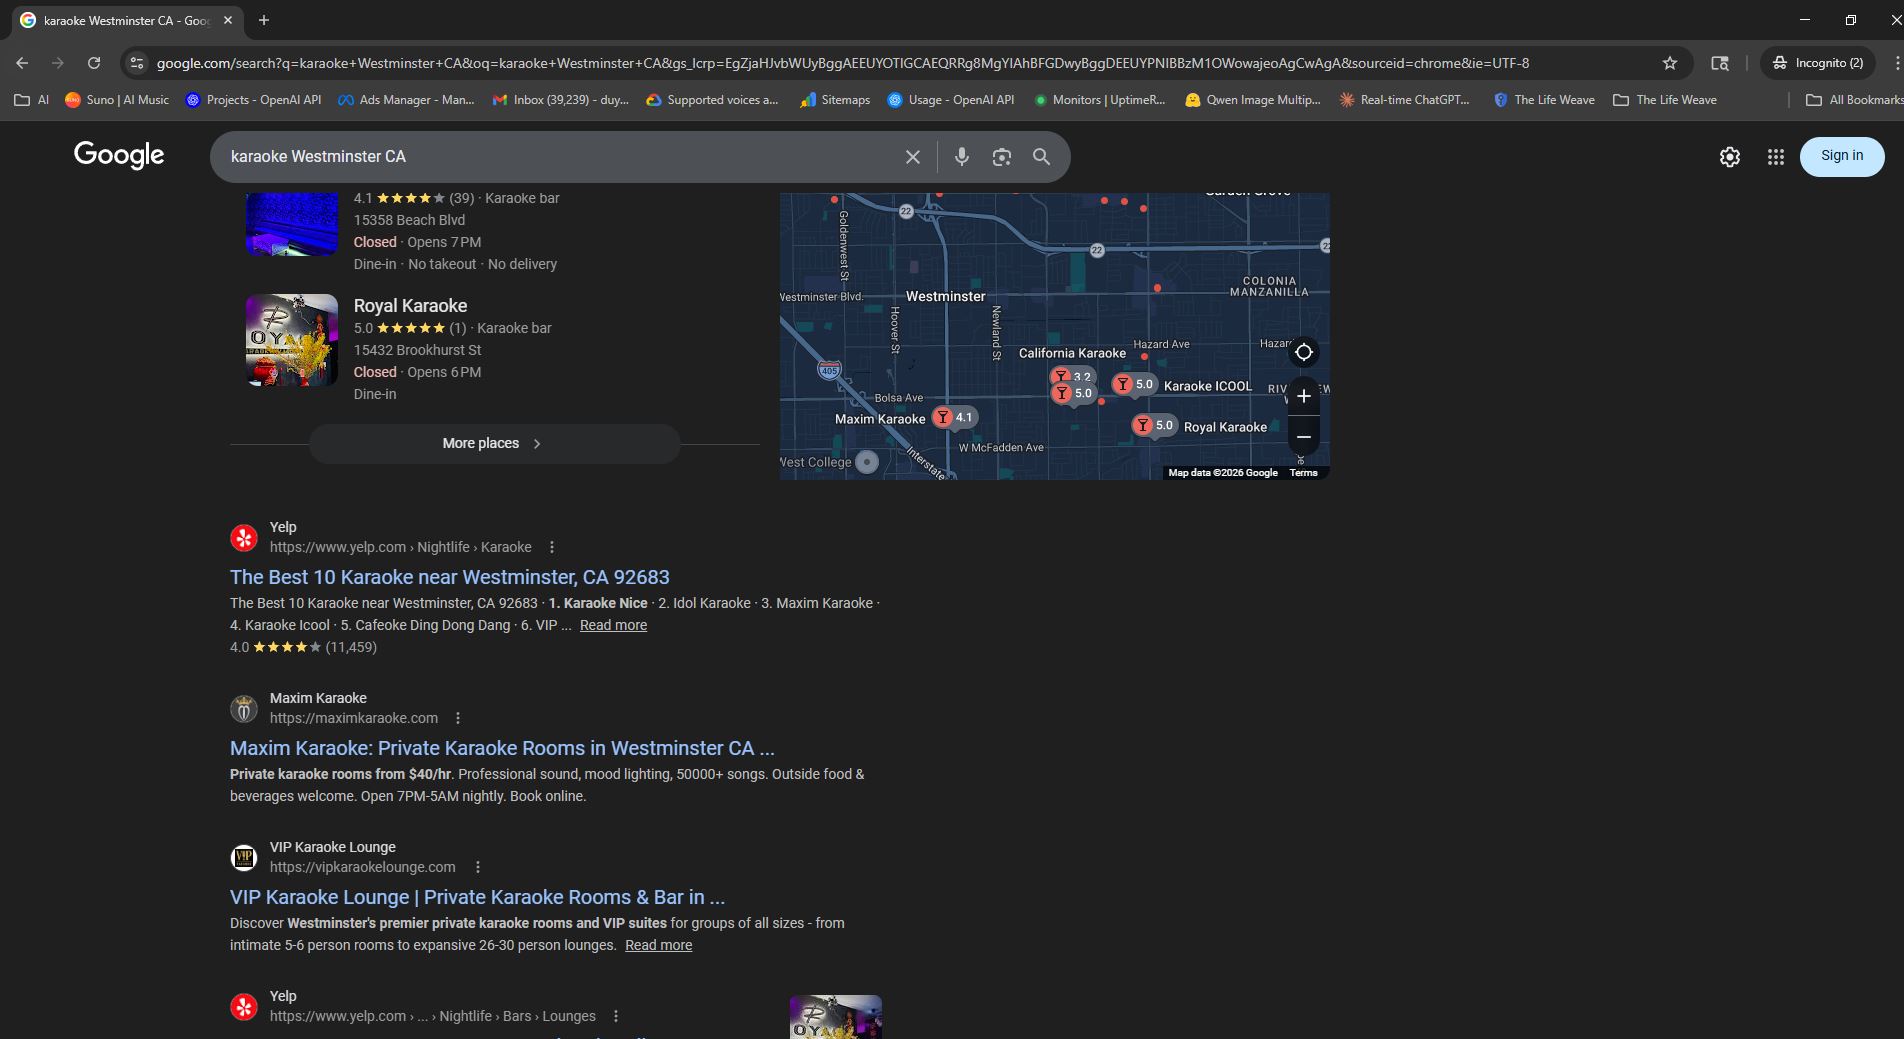Image resolution: width=1904 pixels, height=1039 pixels.
Task: Open the AI bookmarks folder
Action: pyautogui.click(x=32, y=100)
